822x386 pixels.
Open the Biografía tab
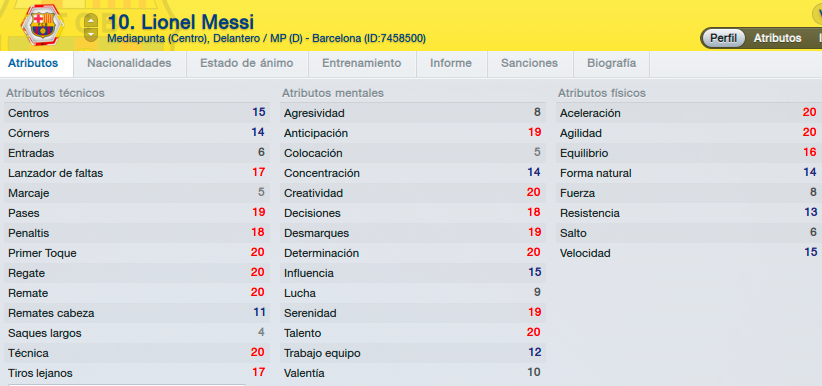tap(612, 63)
